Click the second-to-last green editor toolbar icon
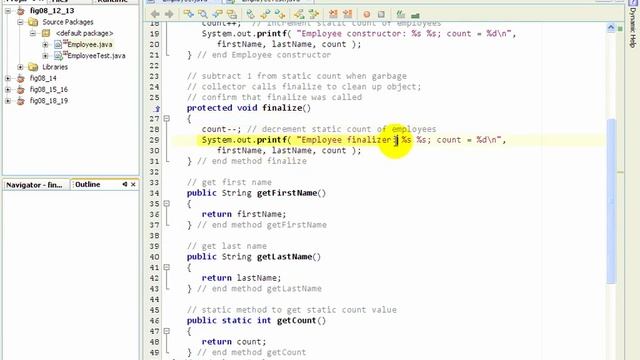This screenshot has width=640, height=360. pos(401,15)
